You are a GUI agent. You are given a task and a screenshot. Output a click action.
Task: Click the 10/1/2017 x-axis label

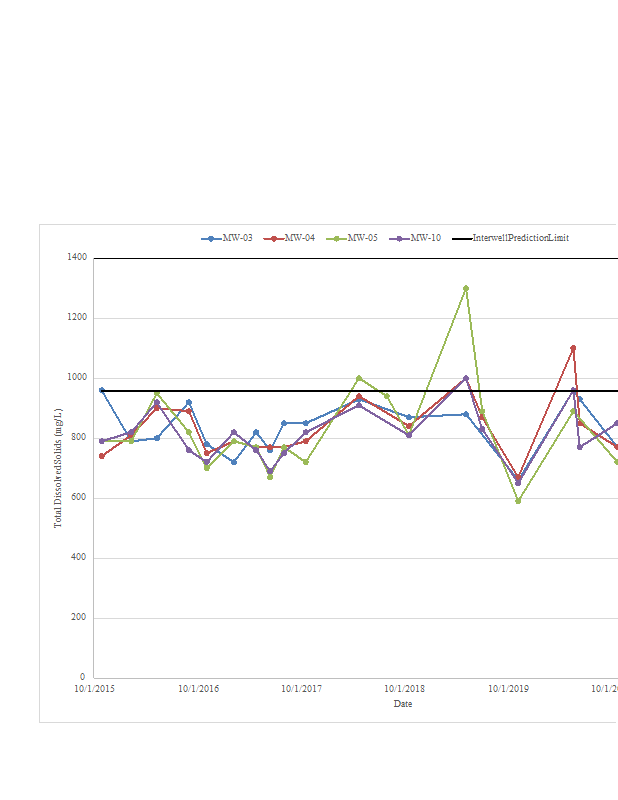pyautogui.click(x=301, y=689)
